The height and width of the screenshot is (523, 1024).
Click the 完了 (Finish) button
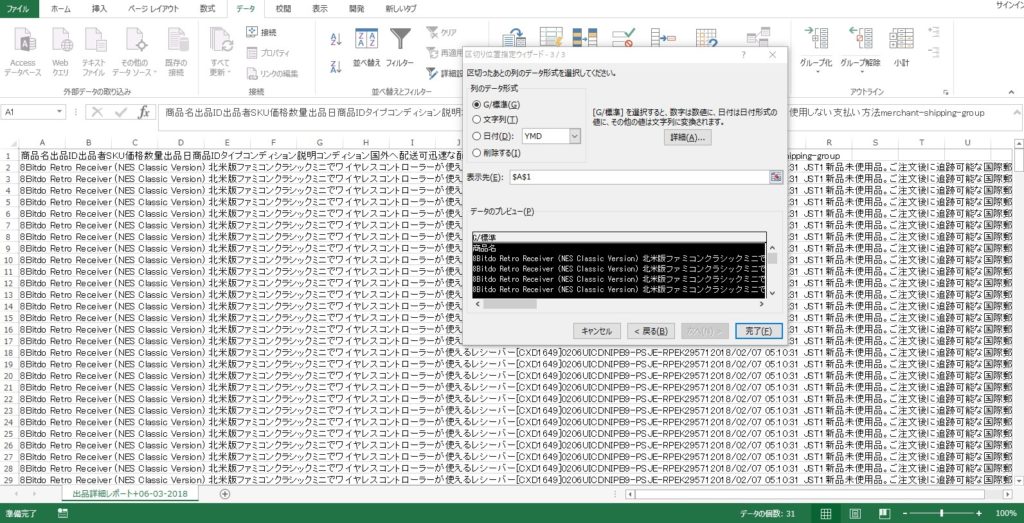pyautogui.click(x=758, y=330)
